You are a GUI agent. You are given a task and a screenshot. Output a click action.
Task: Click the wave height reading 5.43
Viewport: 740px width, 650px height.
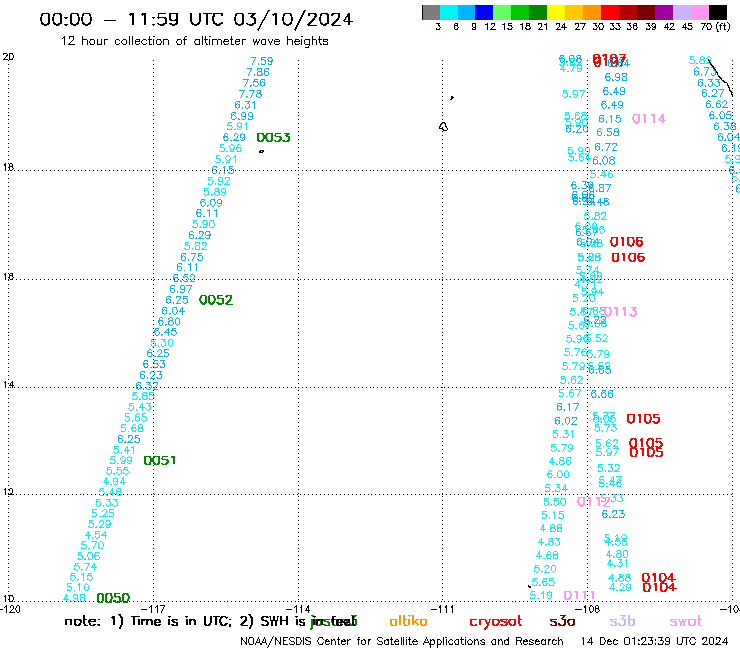click(140, 407)
